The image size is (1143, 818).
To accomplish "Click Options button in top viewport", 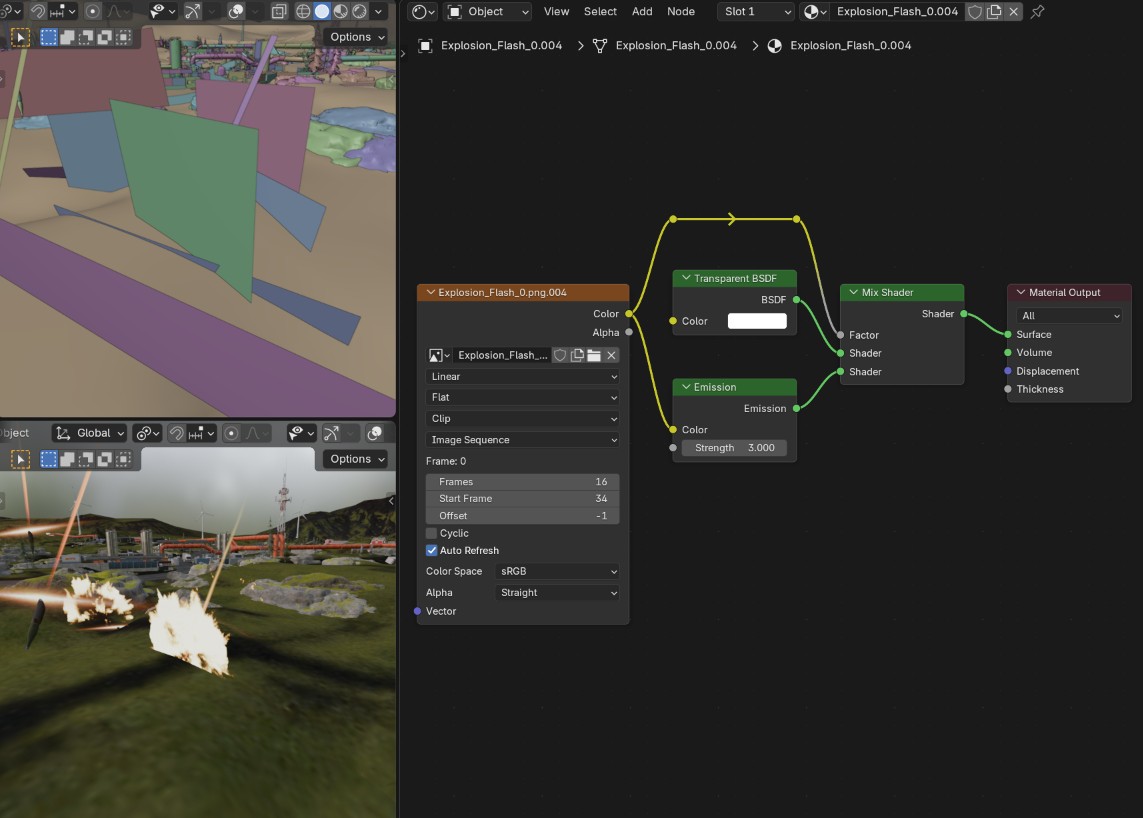I will point(356,37).
